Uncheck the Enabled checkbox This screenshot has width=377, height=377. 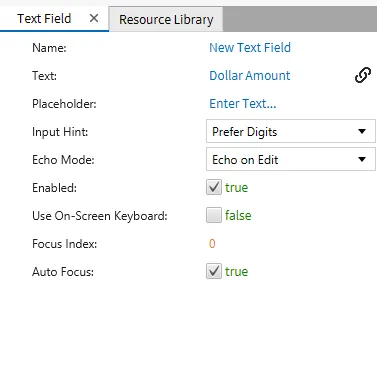[x=214, y=187]
